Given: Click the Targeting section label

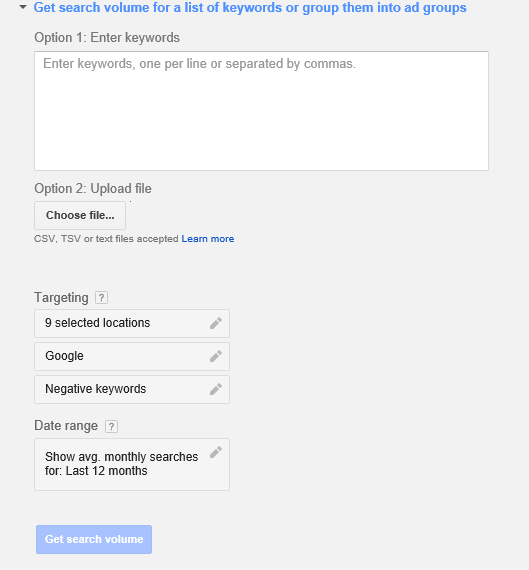Looking at the screenshot, I should pyautogui.click(x=61, y=298).
